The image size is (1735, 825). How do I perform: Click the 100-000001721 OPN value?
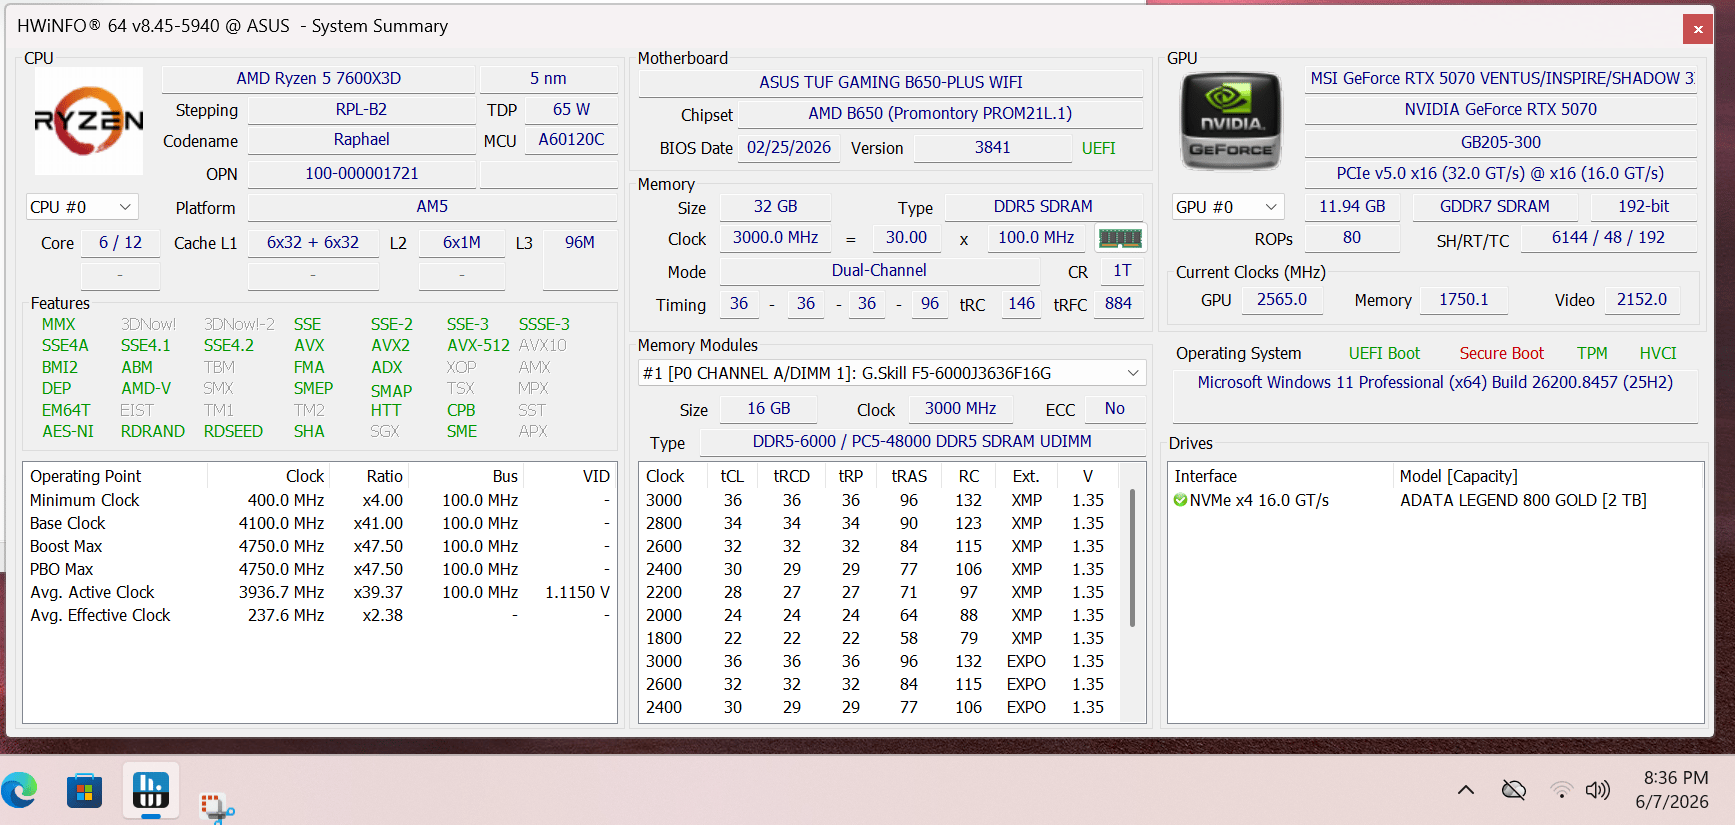coord(361,174)
